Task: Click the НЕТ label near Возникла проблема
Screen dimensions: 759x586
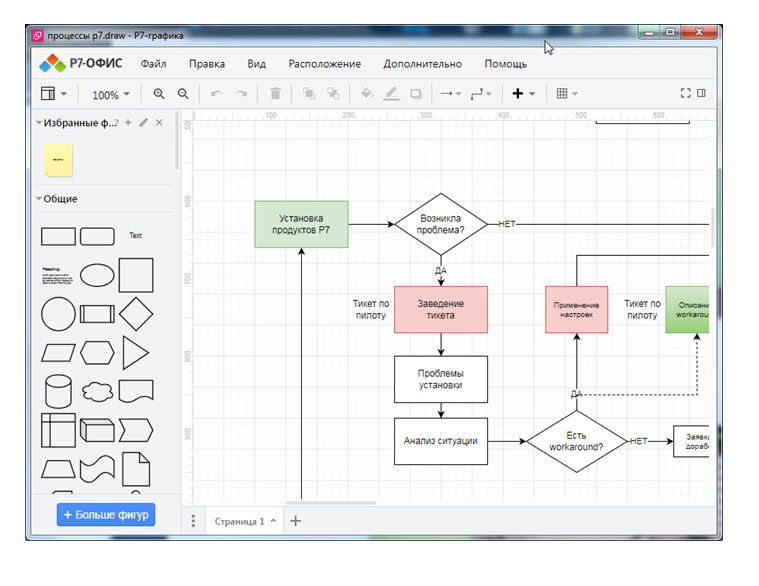Action: coord(507,224)
